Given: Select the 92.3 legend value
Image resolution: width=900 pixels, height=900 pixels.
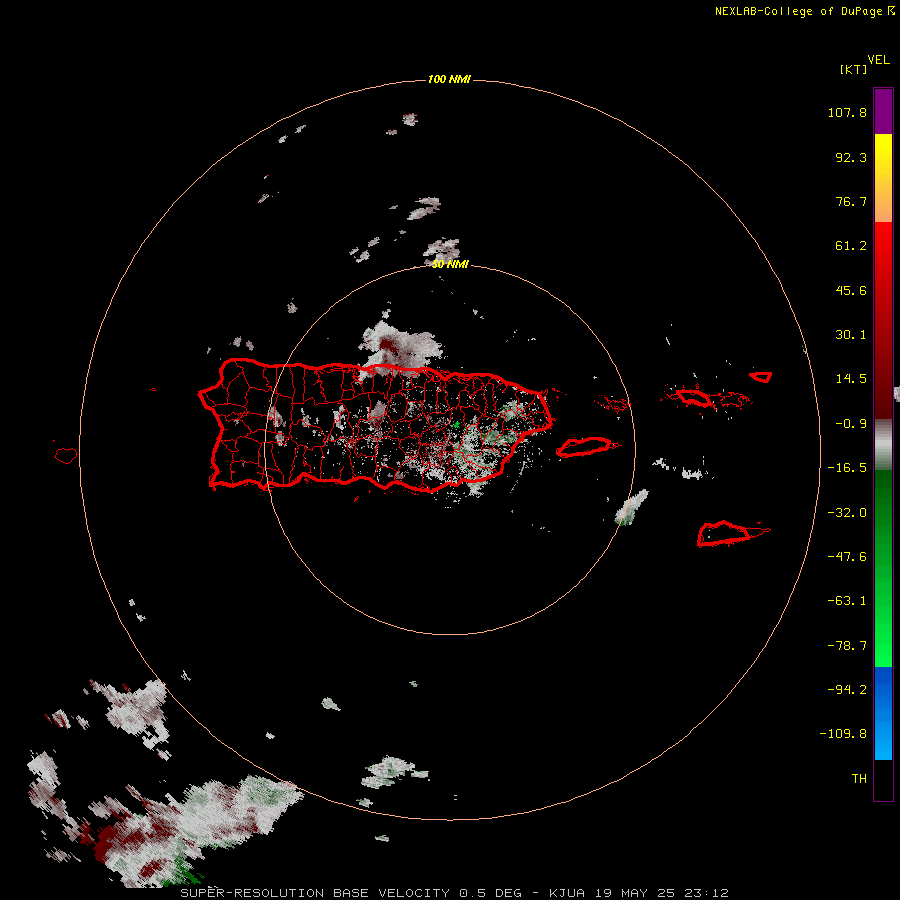Looking at the screenshot, I should click(x=851, y=157).
